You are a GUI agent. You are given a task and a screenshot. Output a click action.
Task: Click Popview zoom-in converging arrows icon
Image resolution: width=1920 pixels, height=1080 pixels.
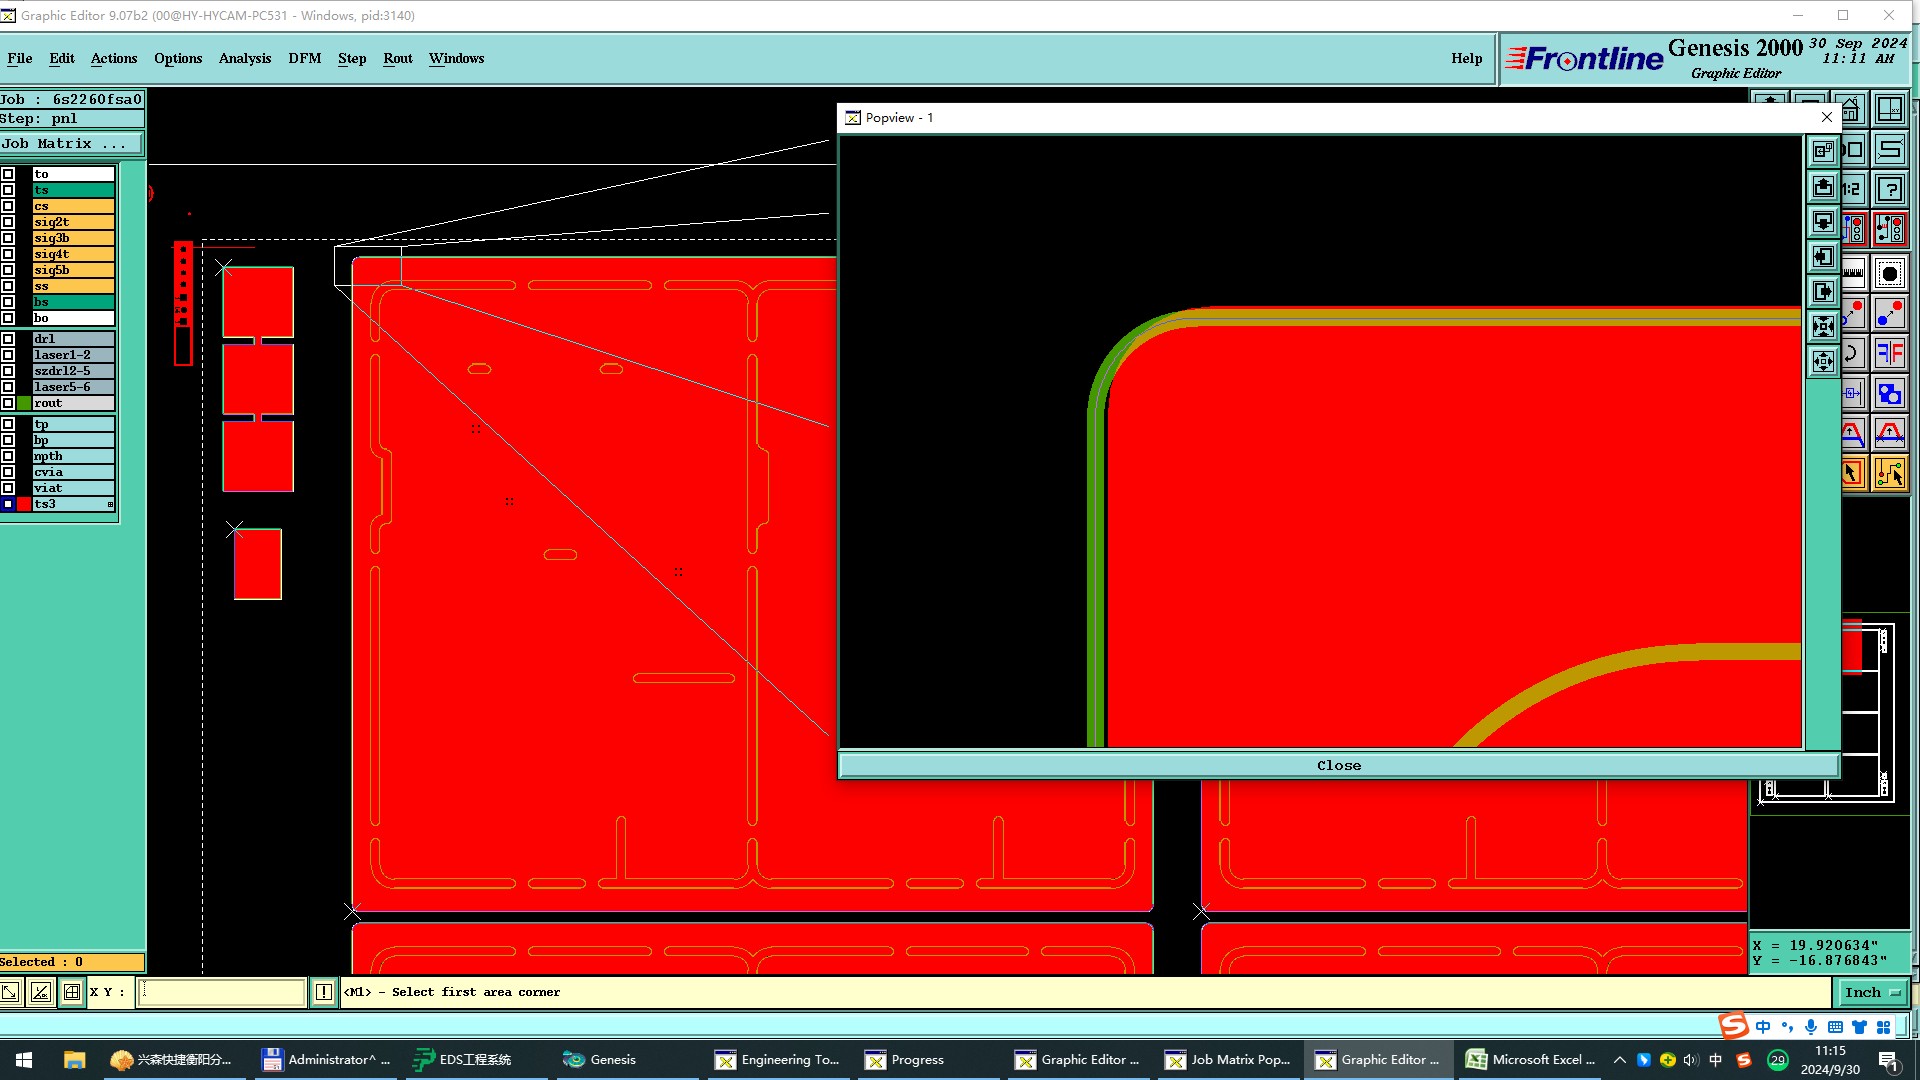[1823, 327]
